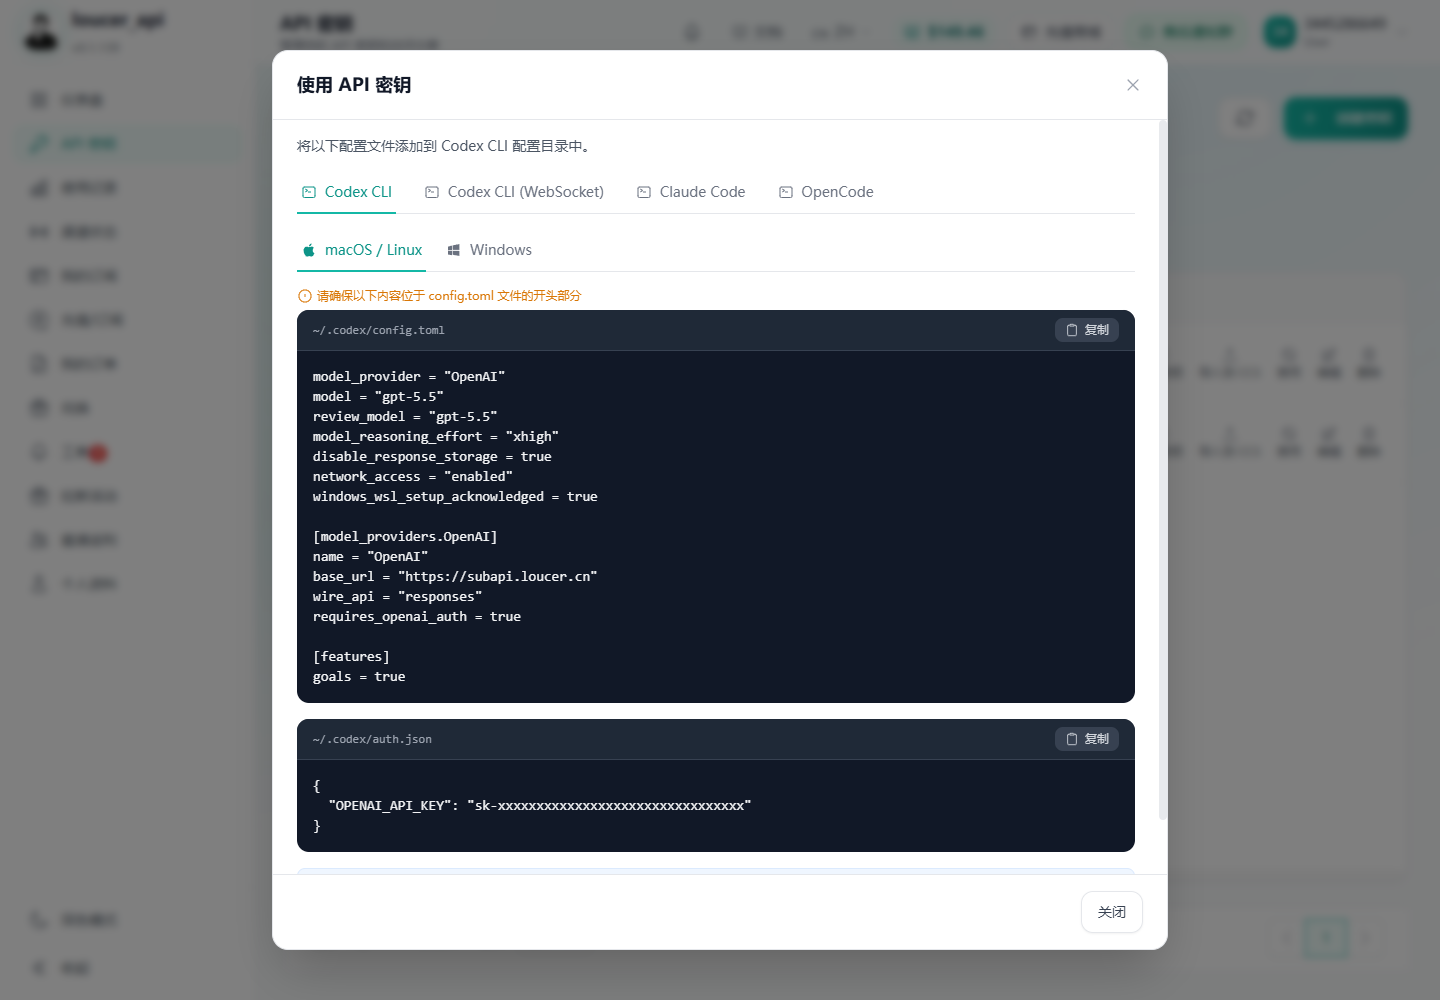
Task: Click the green user avatar in the top-right corner
Action: point(1280,32)
